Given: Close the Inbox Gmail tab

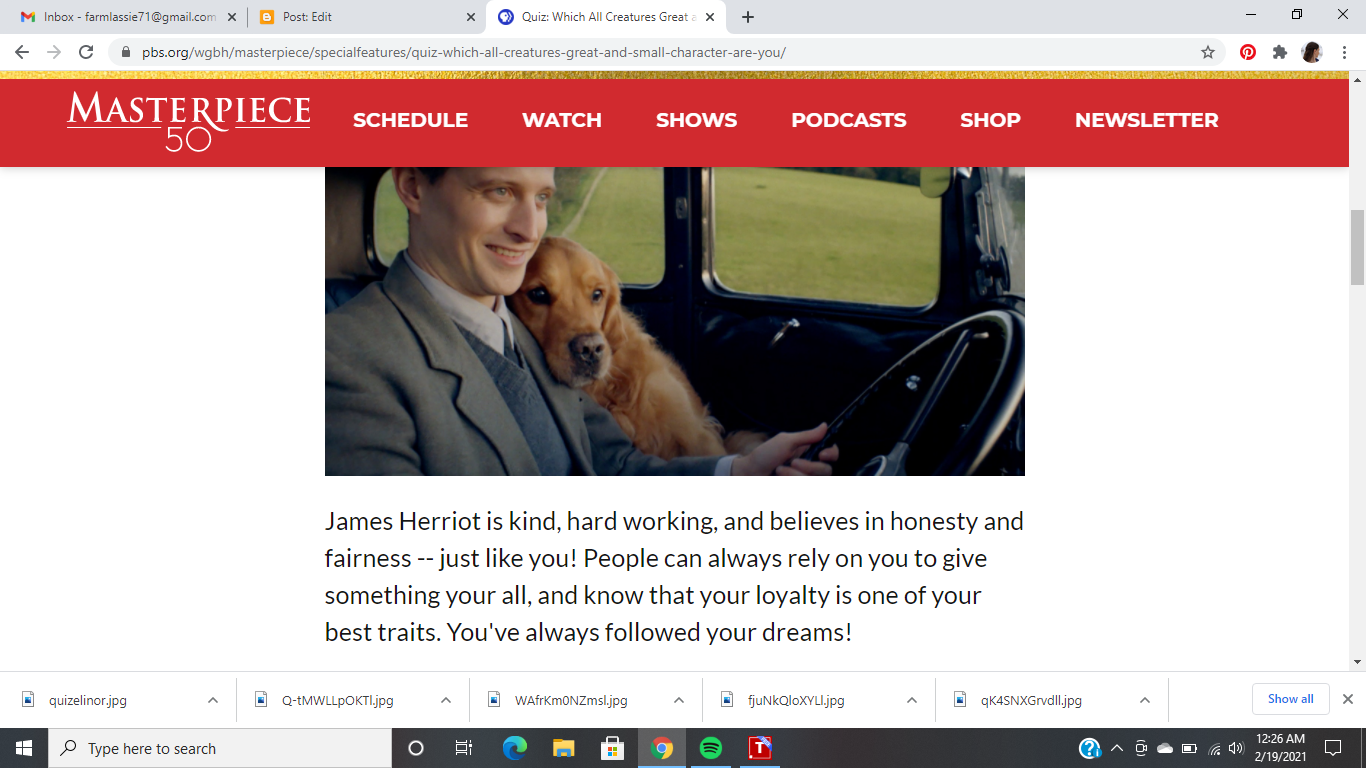Looking at the screenshot, I should coord(232,17).
